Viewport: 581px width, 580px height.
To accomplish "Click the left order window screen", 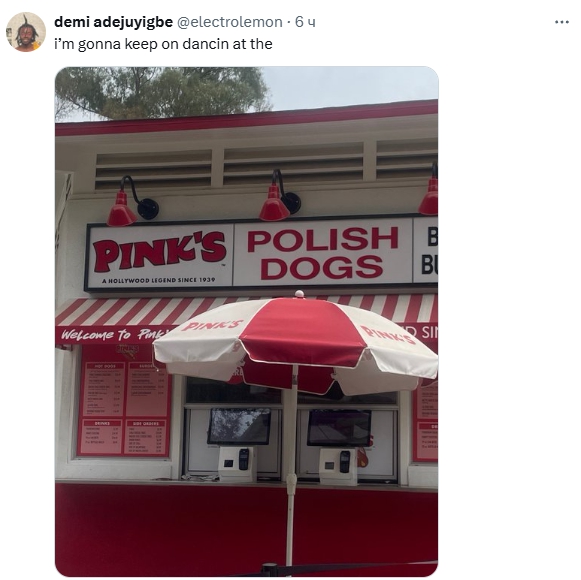I will (x=239, y=427).
